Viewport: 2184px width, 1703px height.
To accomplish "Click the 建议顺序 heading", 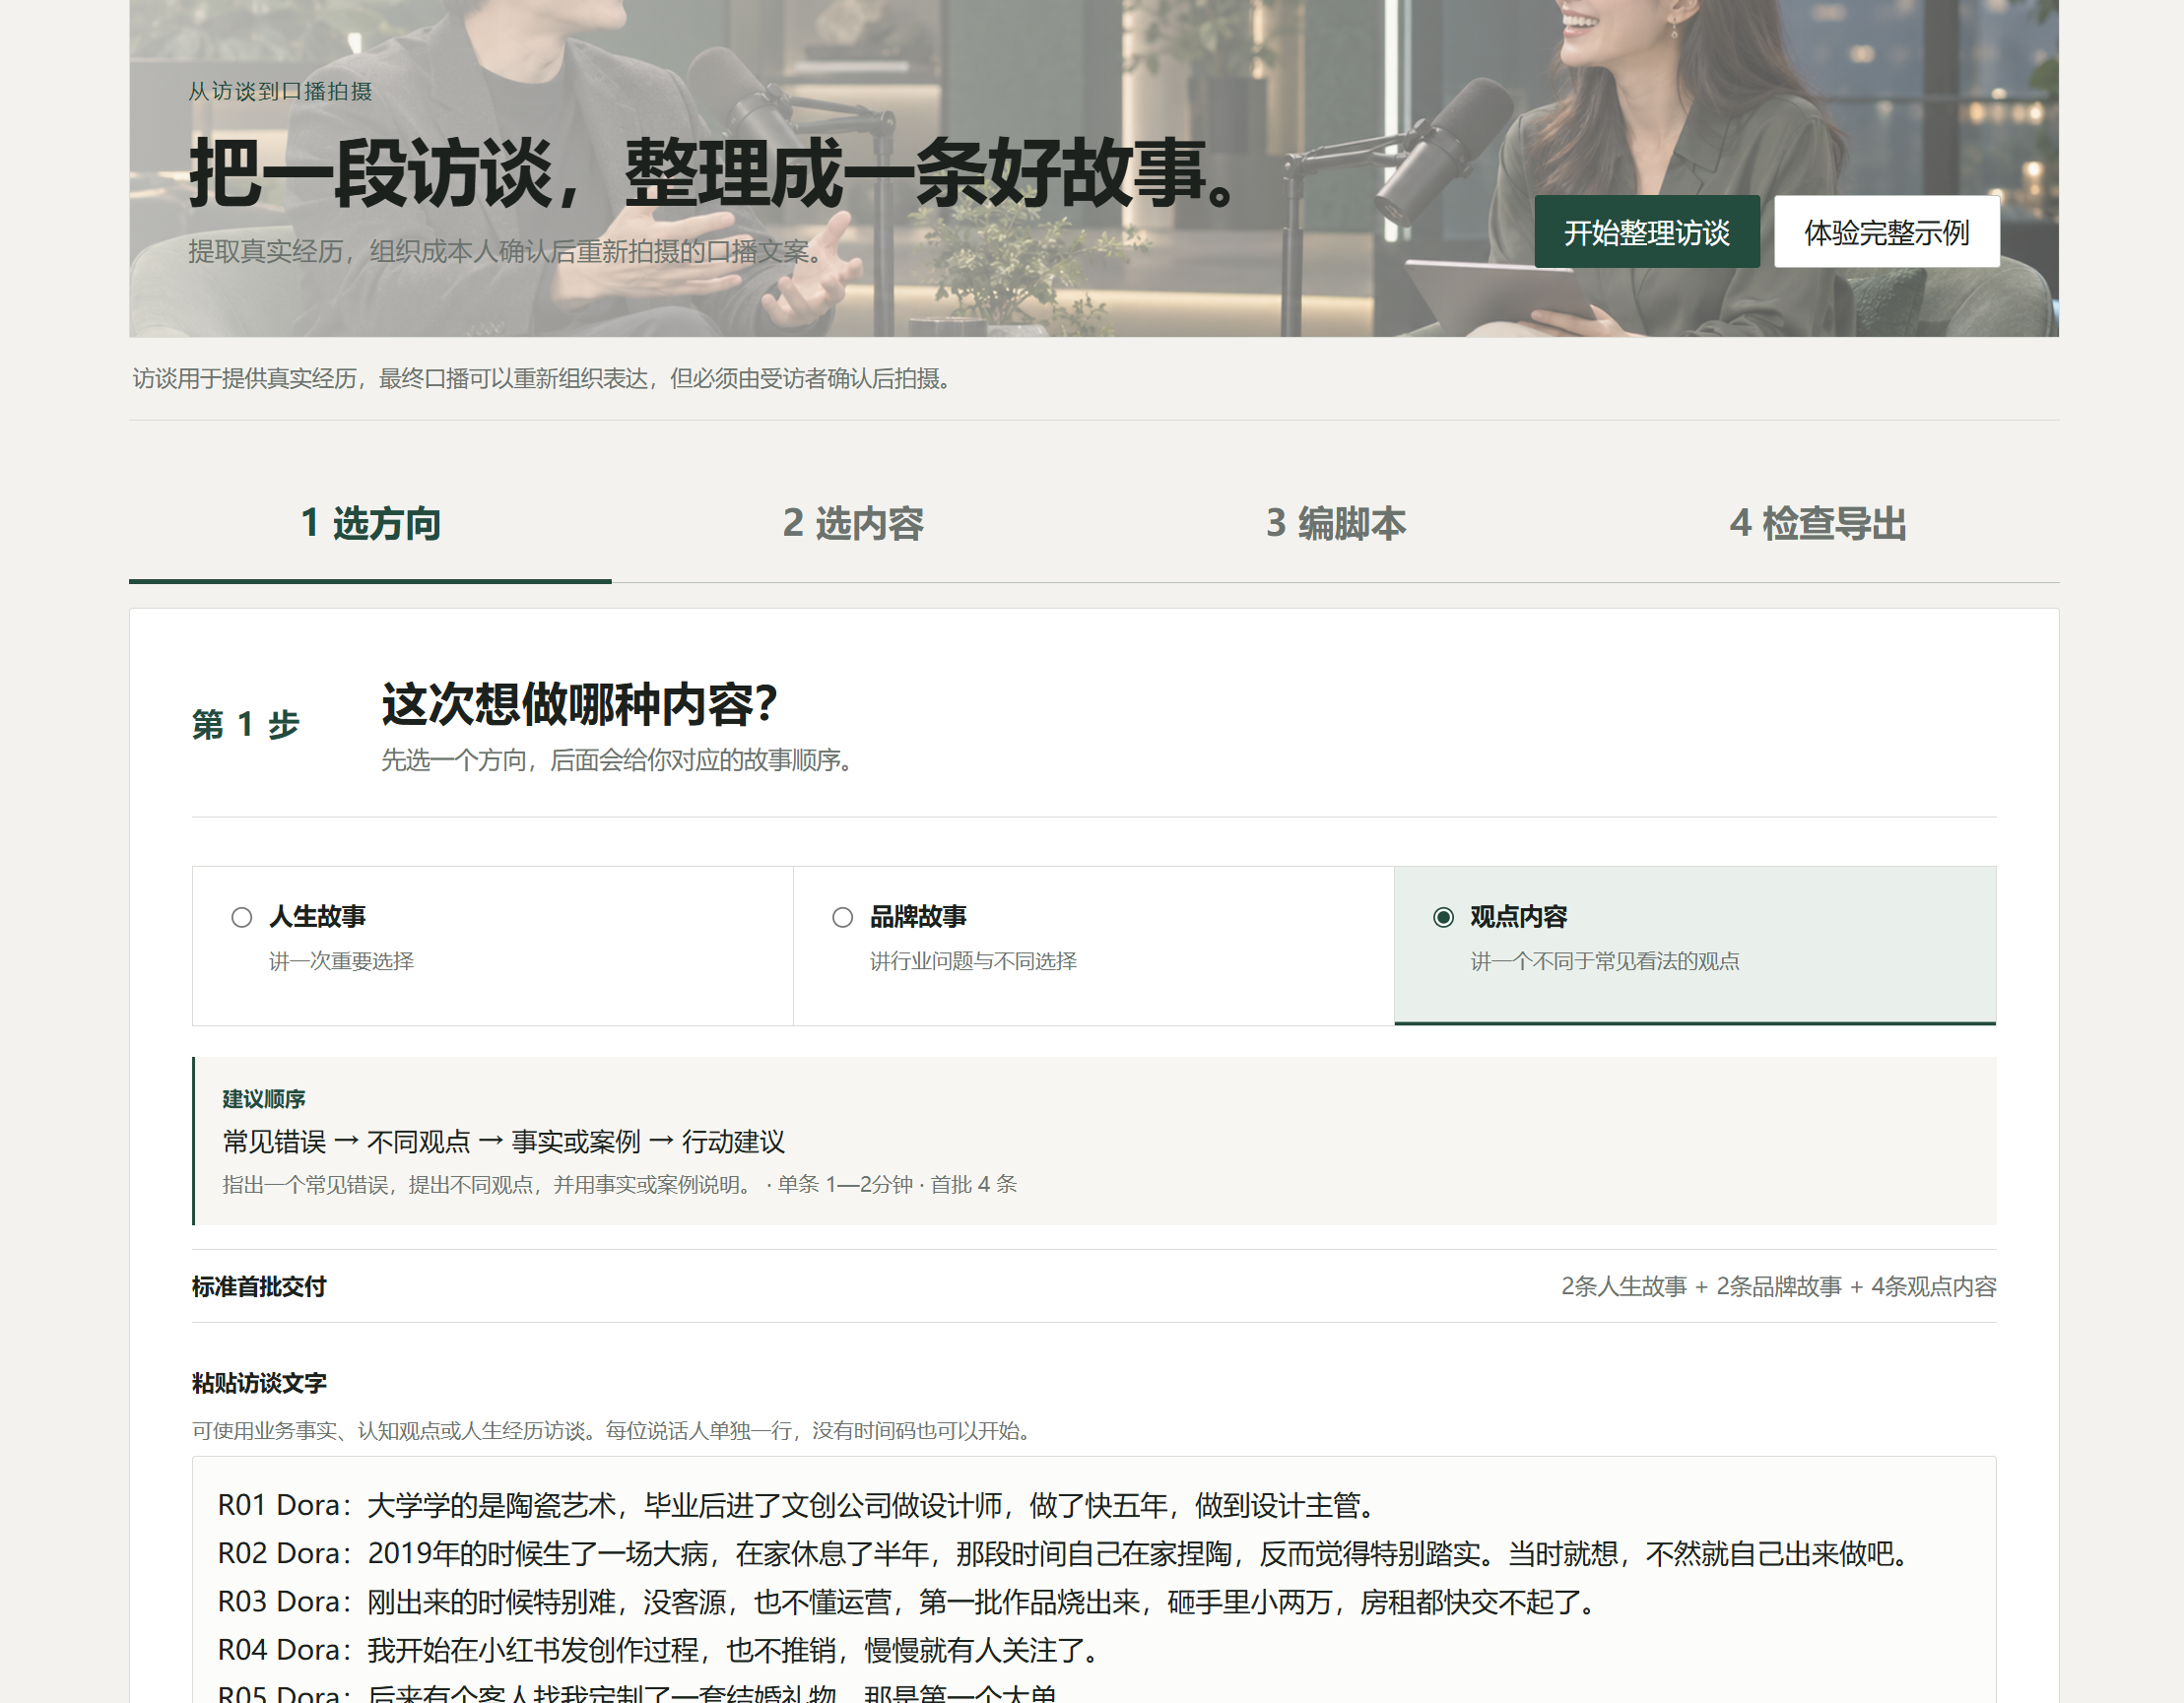I will pyautogui.click(x=263, y=1099).
